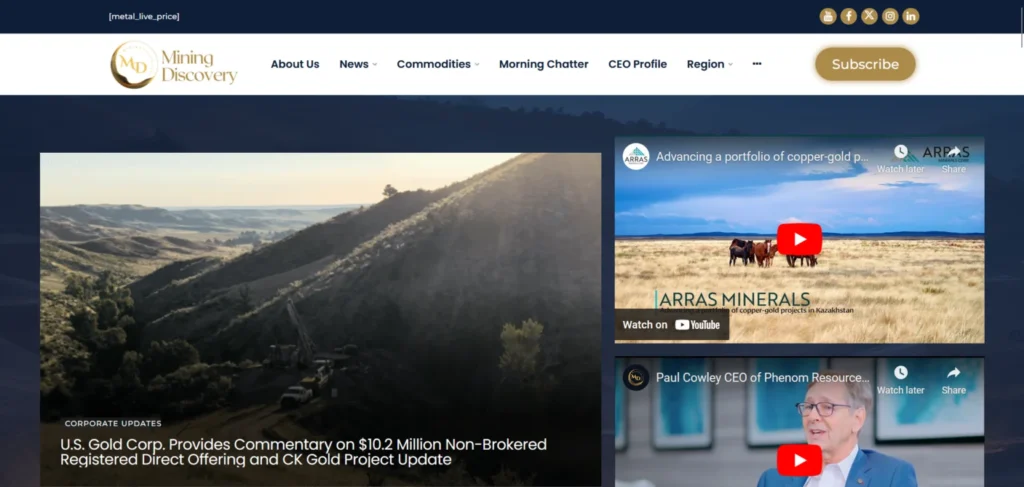Play the Arras Minerals YouTube video
The image size is (1024, 487).
[x=799, y=239]
